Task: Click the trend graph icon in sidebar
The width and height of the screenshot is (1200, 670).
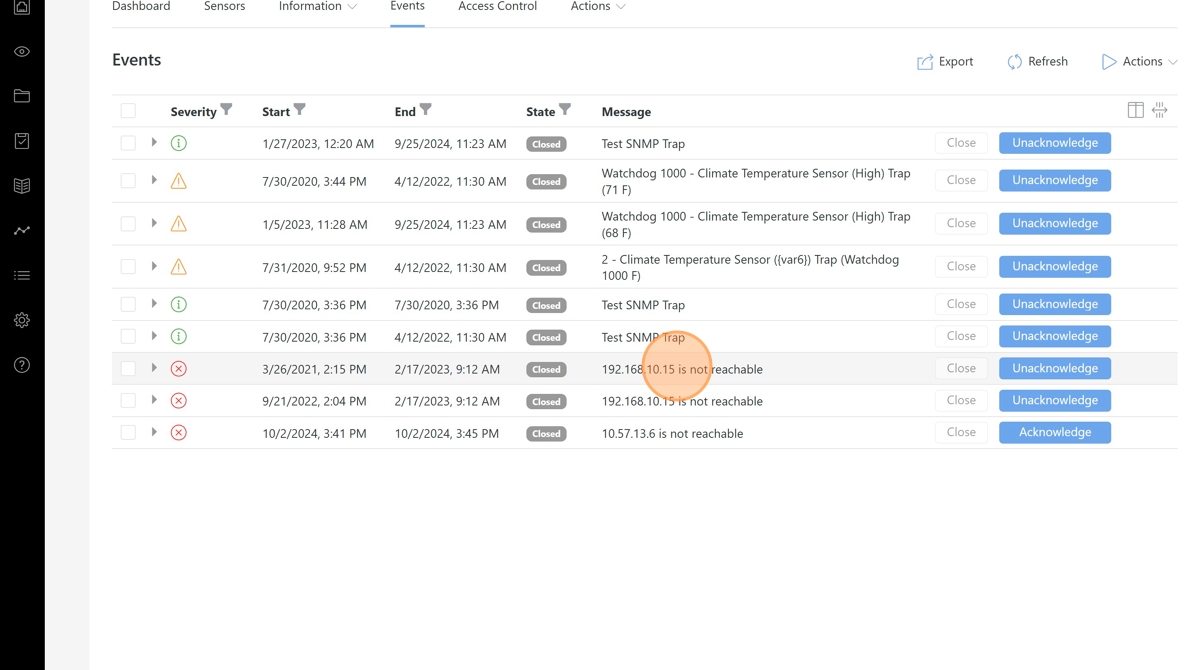Action: pyautogui.click(x=22, y=231)
